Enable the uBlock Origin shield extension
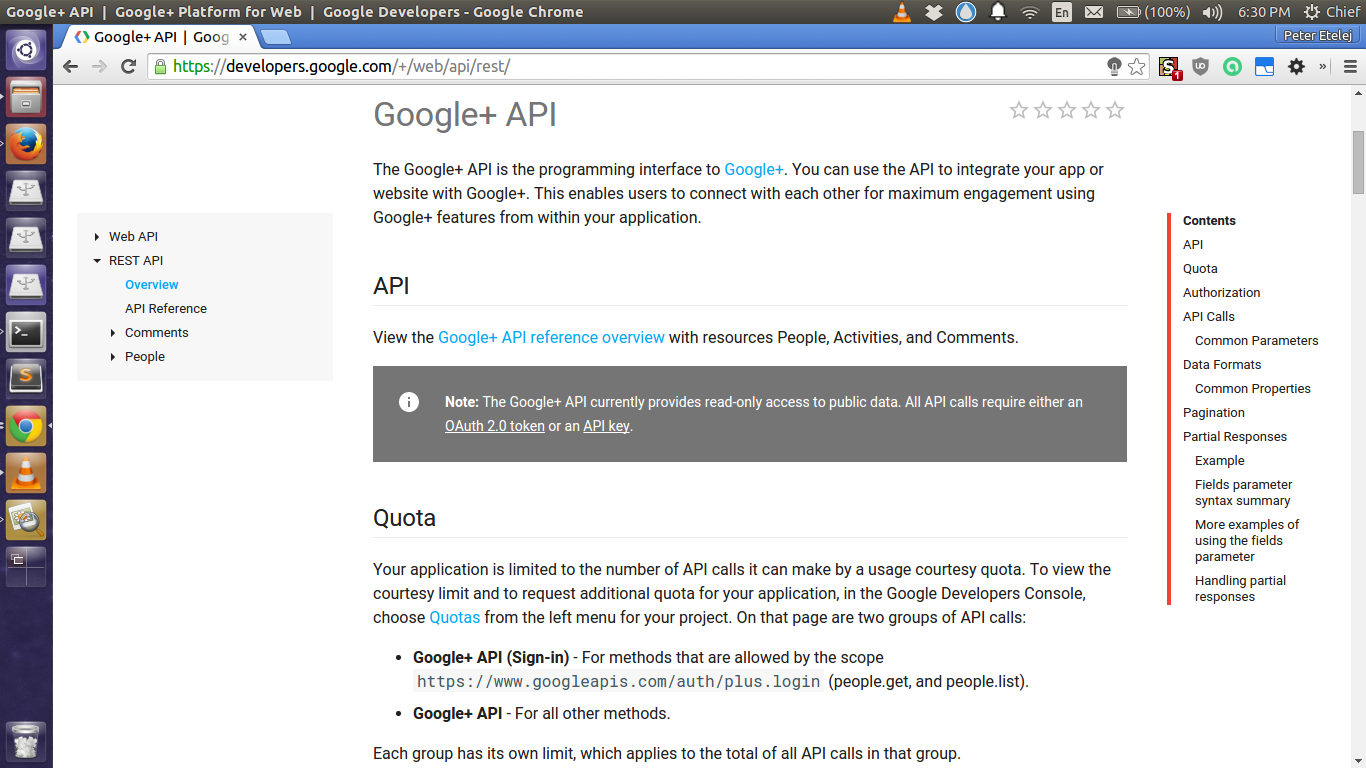 point(1200,66)
